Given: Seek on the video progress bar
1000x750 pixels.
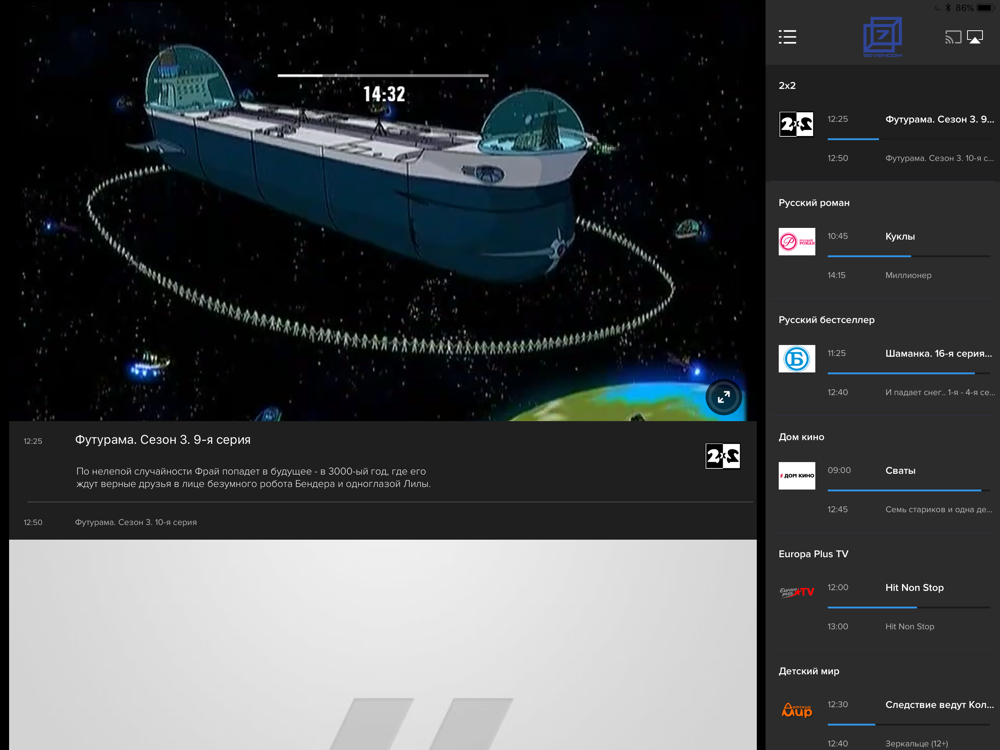Looking at the screenshot, I should (383, 75).
